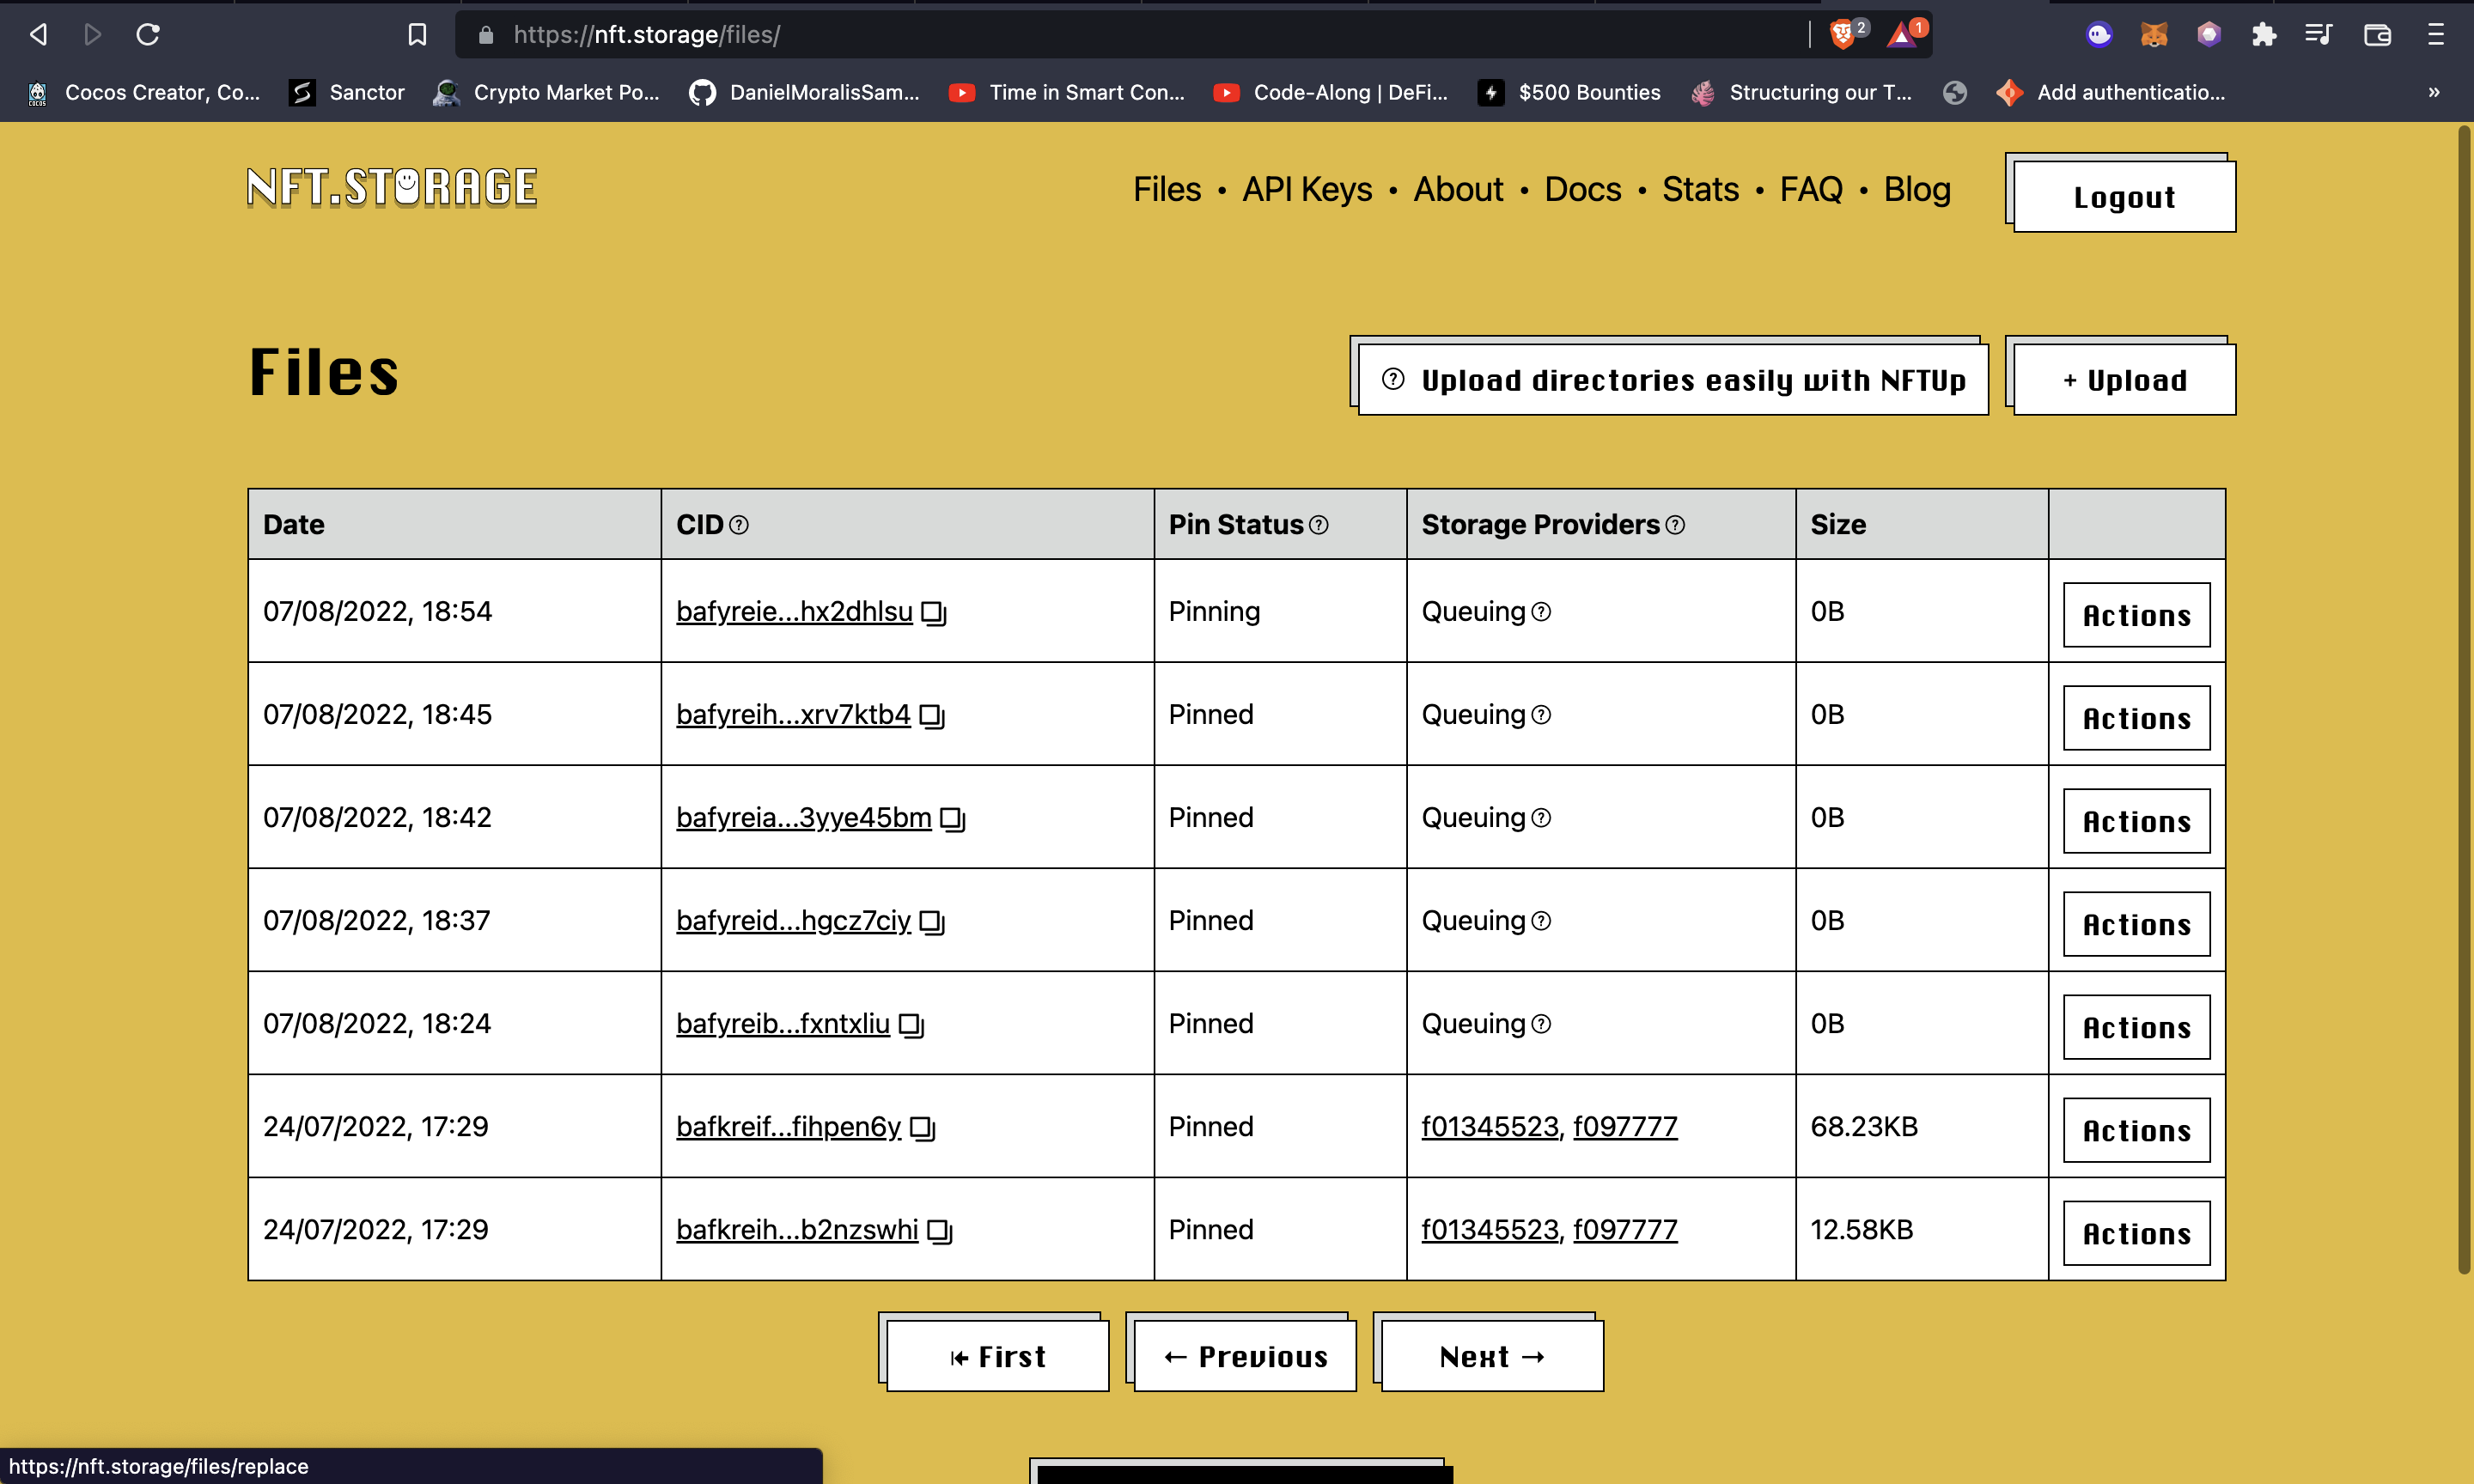2474x1484 pixels.
Task: Bookmark this page icon
Action: 417,35
